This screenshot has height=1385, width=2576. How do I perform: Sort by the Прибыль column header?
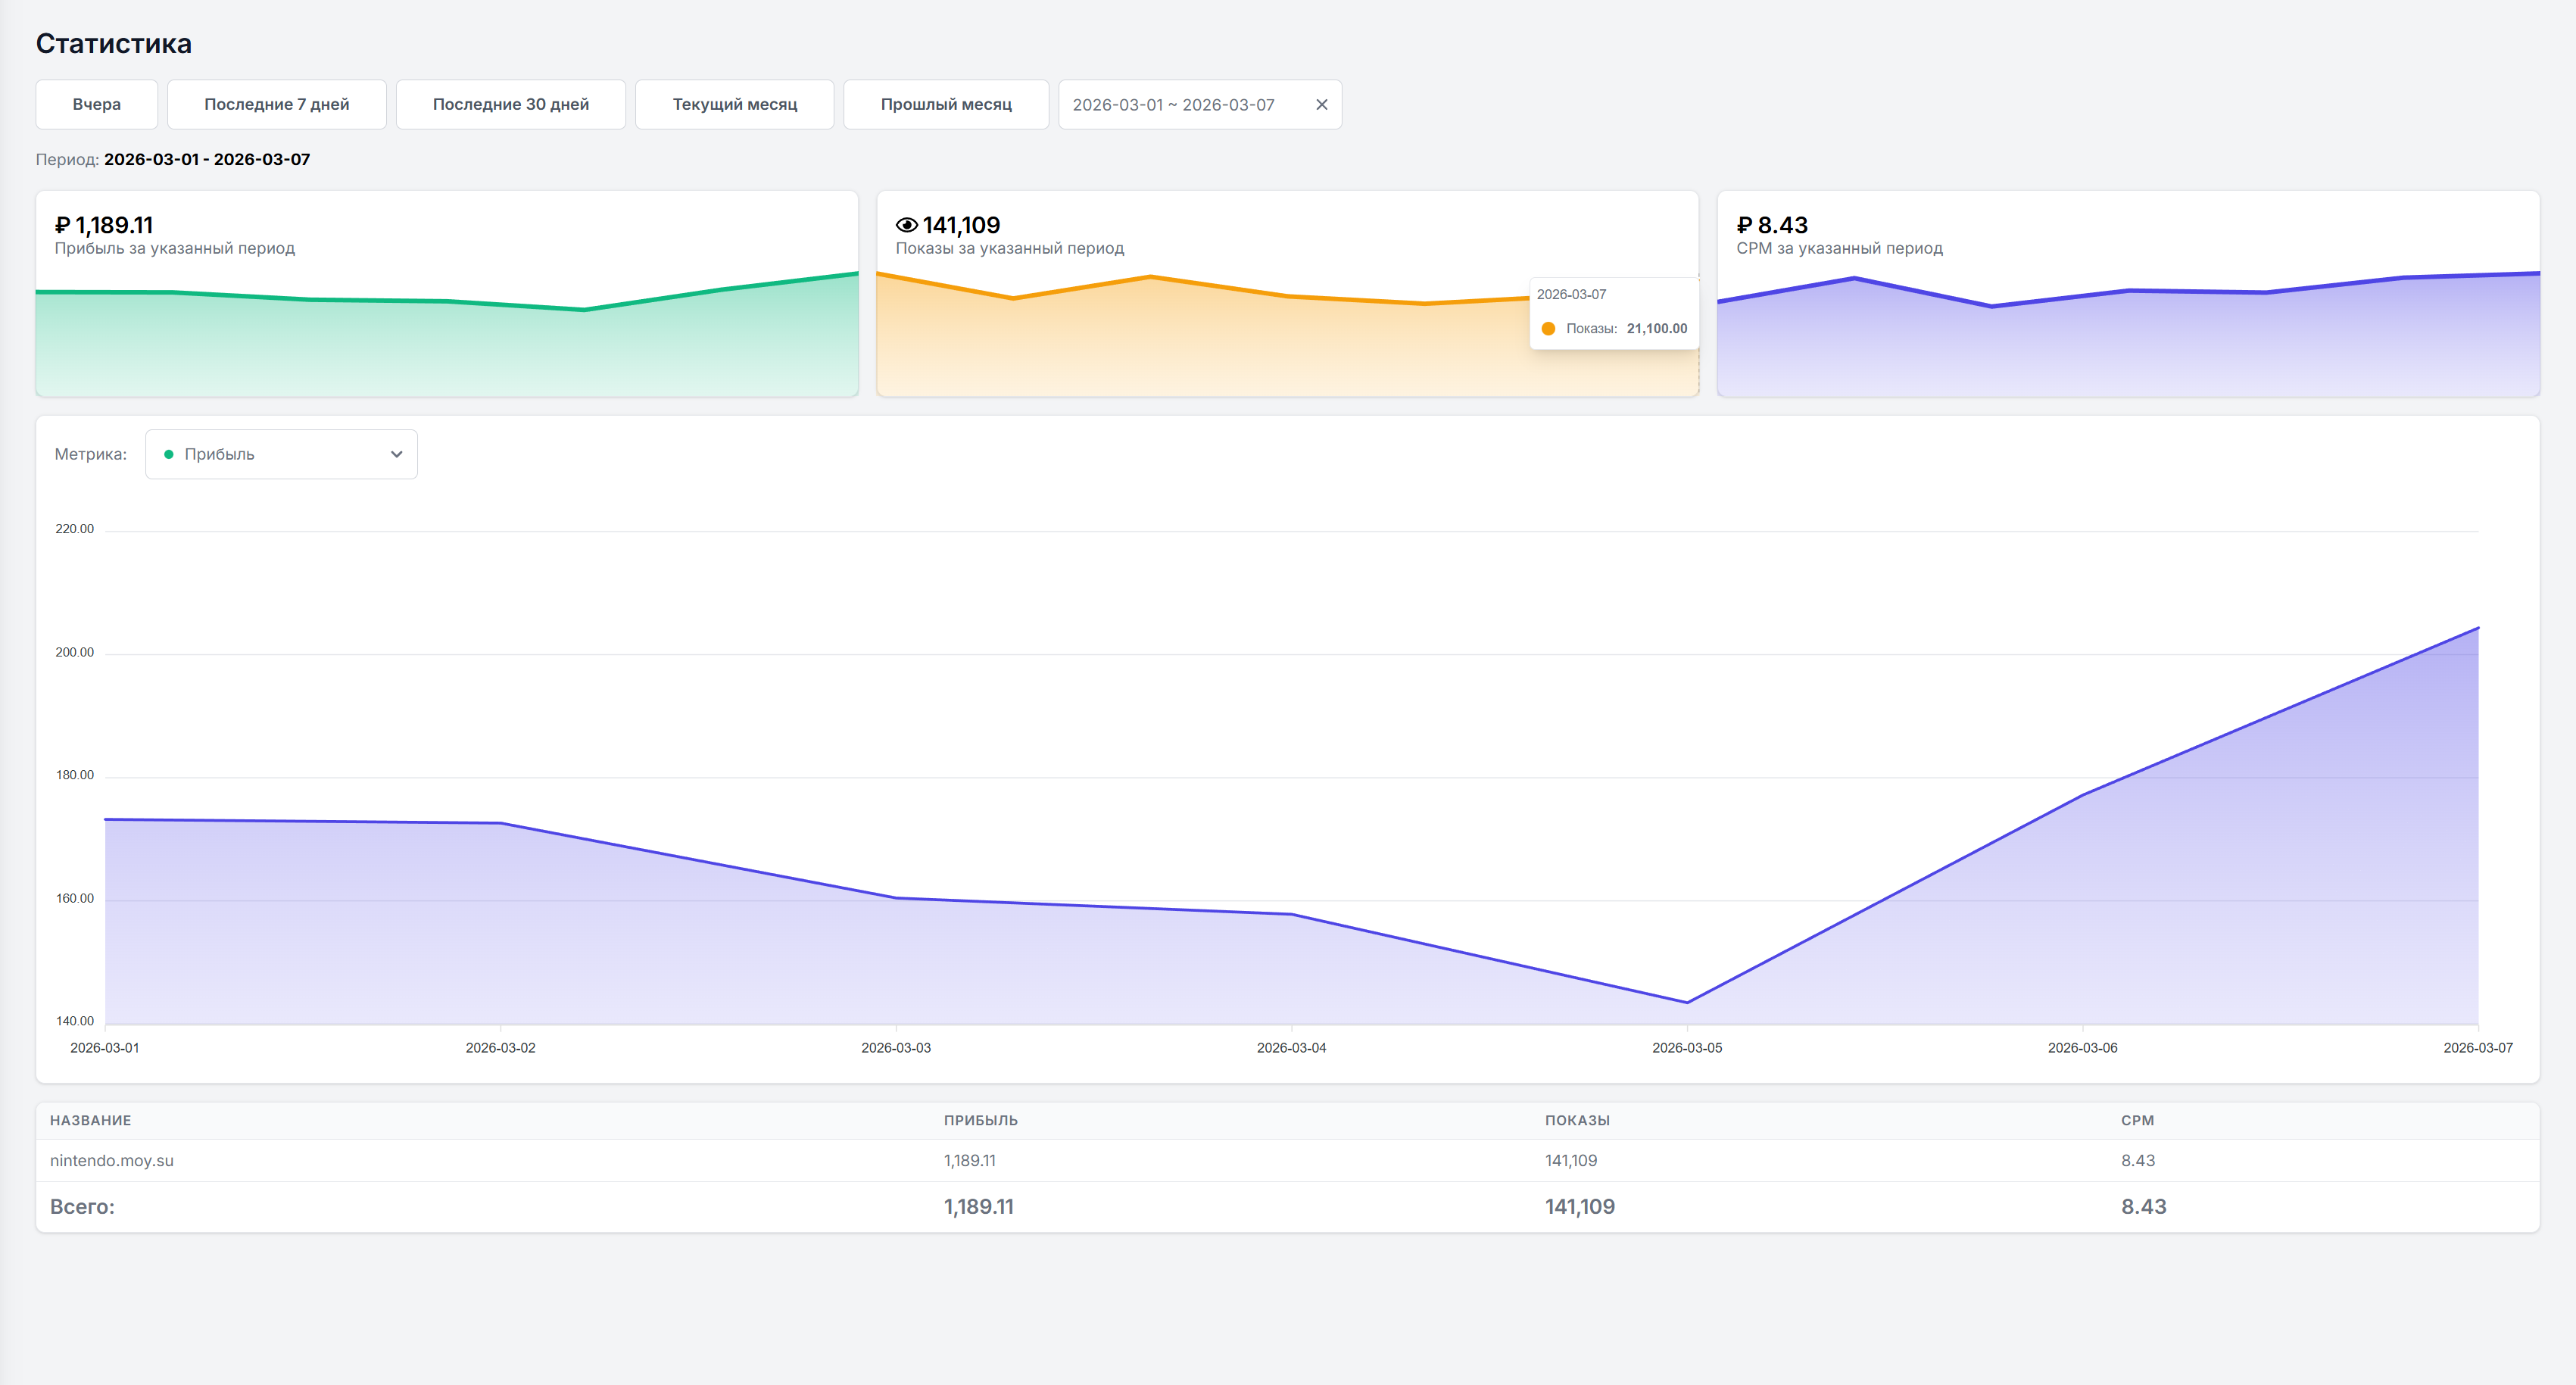point(980,1120)
